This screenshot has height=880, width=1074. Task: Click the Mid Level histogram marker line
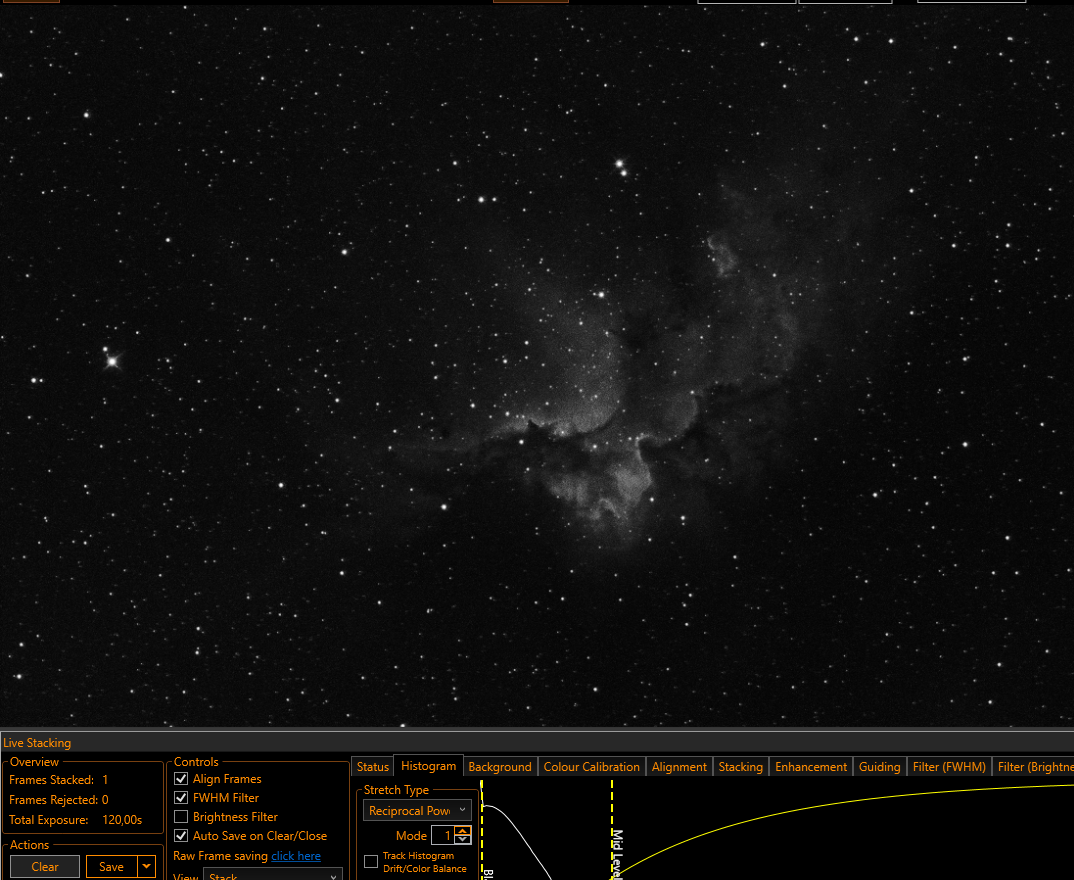(612, 829)
